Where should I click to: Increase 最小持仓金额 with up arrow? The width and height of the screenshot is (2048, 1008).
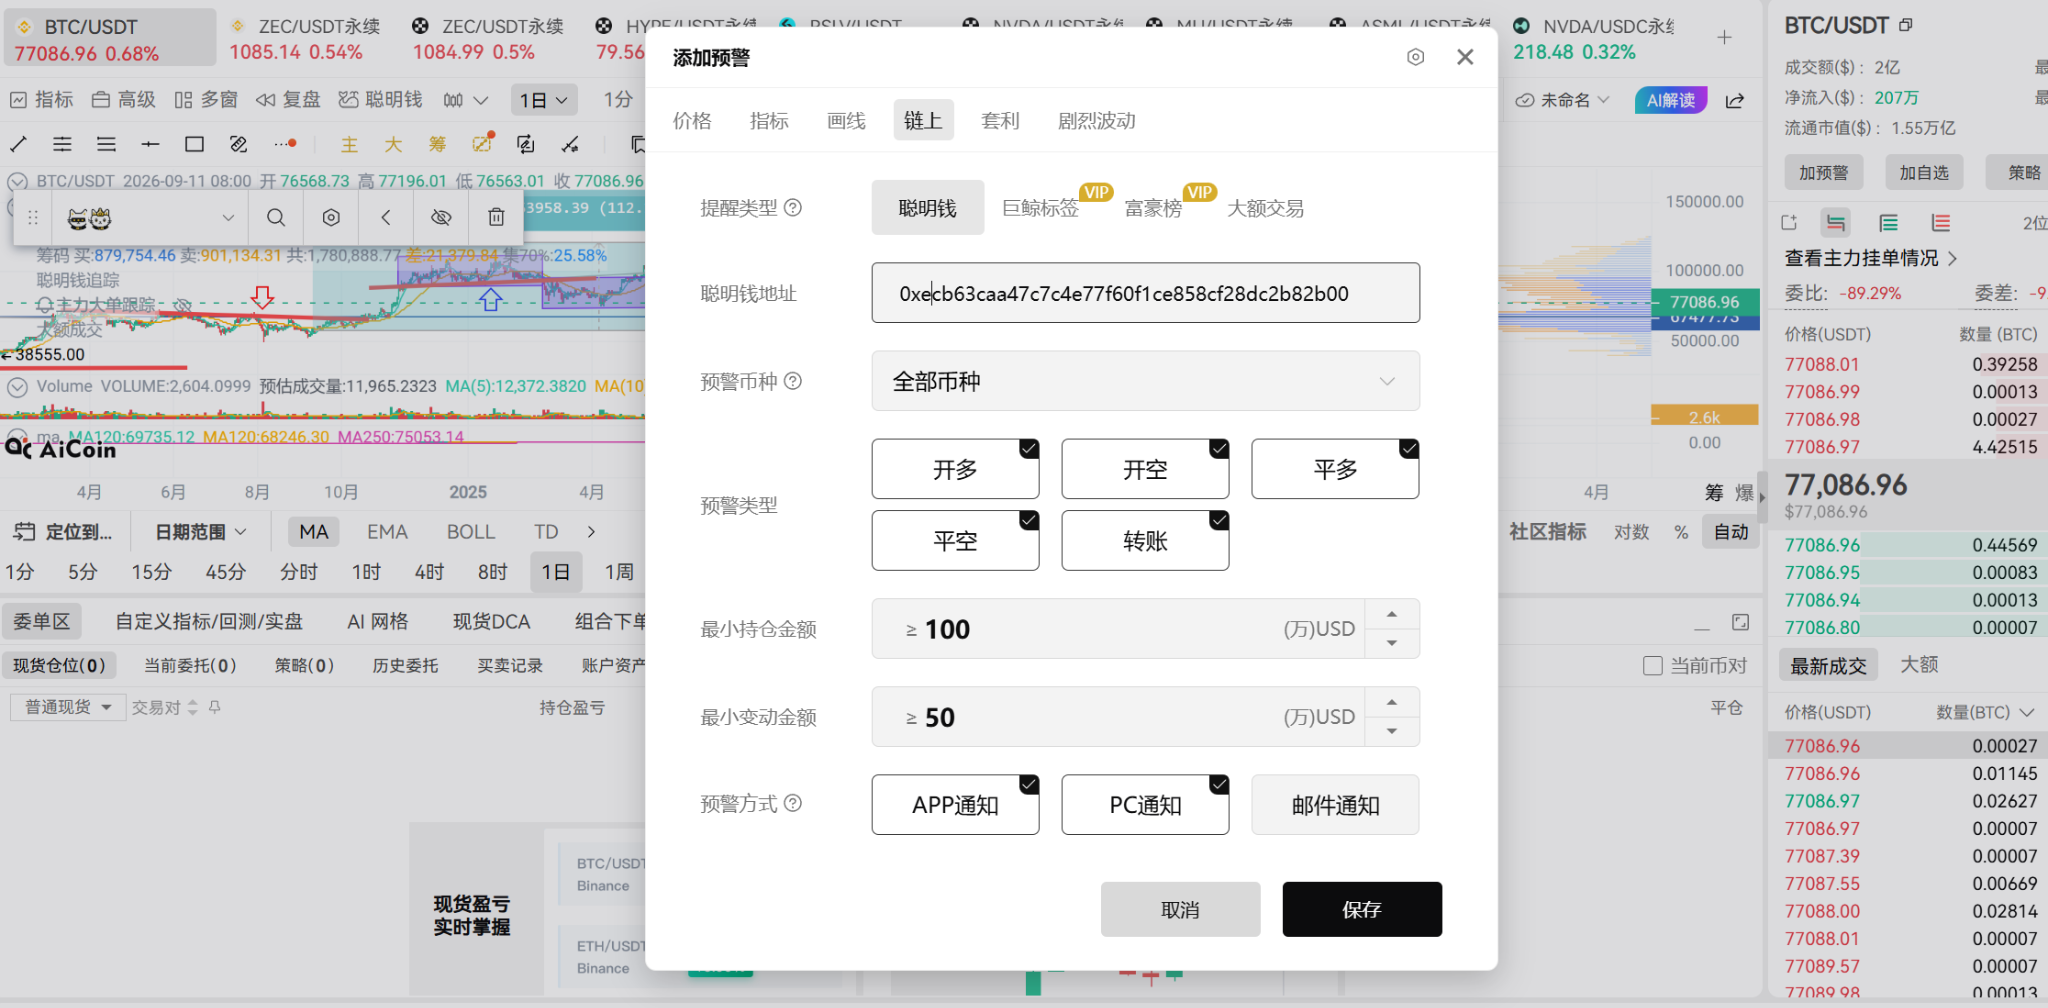[1392, 614]
